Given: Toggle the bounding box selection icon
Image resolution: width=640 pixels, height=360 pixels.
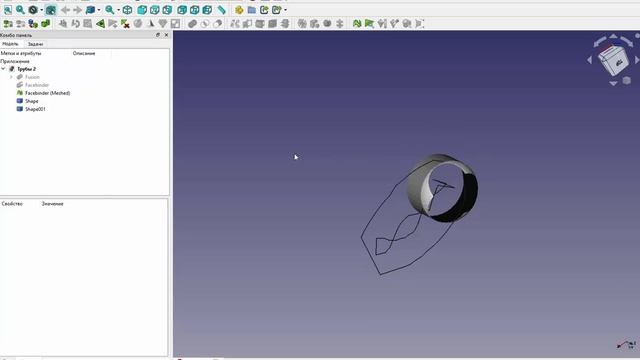Looking at the screenshot, I should [x=51, y=10].
